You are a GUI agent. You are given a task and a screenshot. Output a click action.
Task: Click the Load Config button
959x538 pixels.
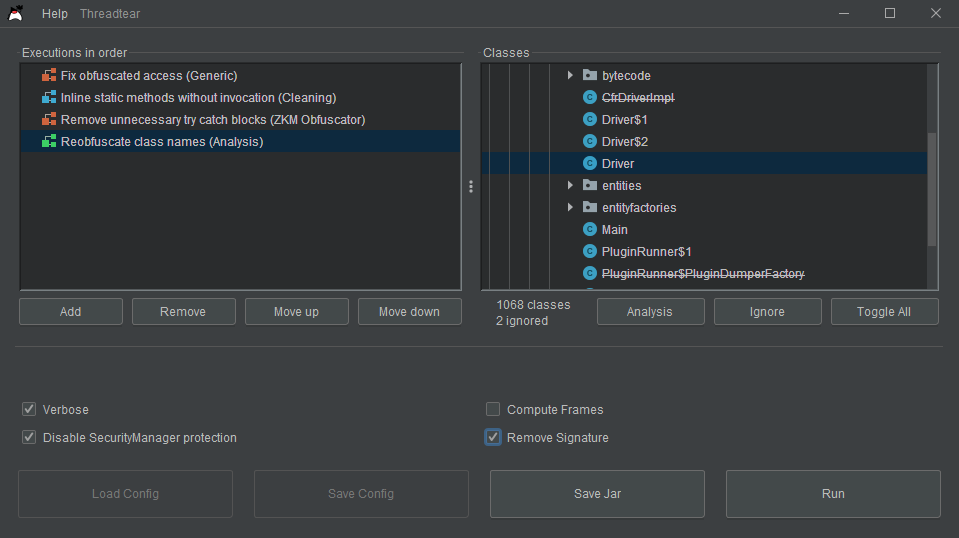pyautogui.click(x=125, y=494)
